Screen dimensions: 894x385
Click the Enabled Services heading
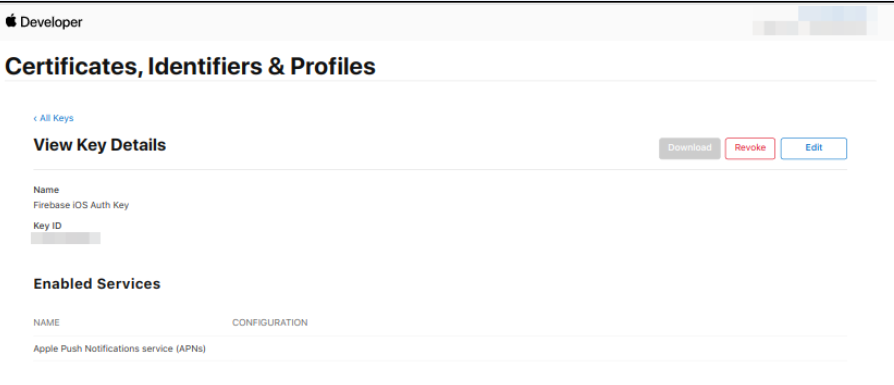(x=97, y=284)
